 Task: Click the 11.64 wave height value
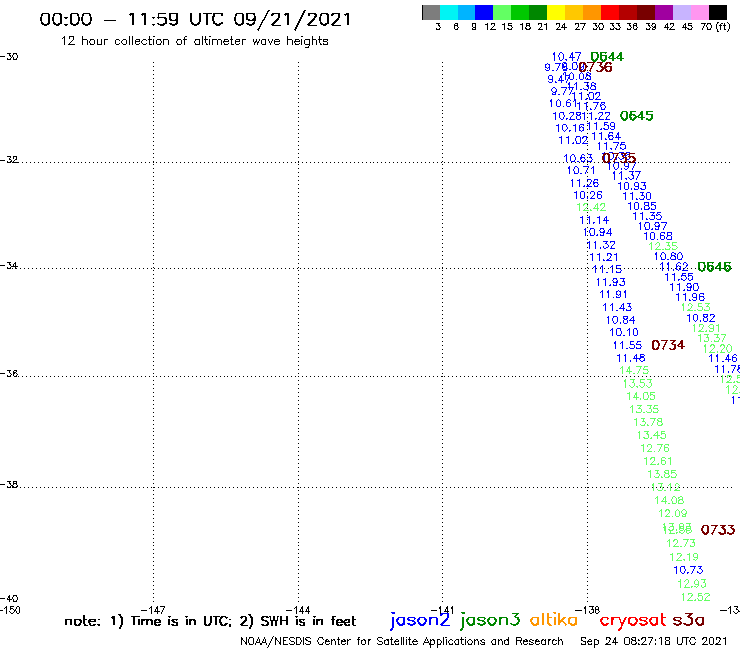(x=606, y=136)
